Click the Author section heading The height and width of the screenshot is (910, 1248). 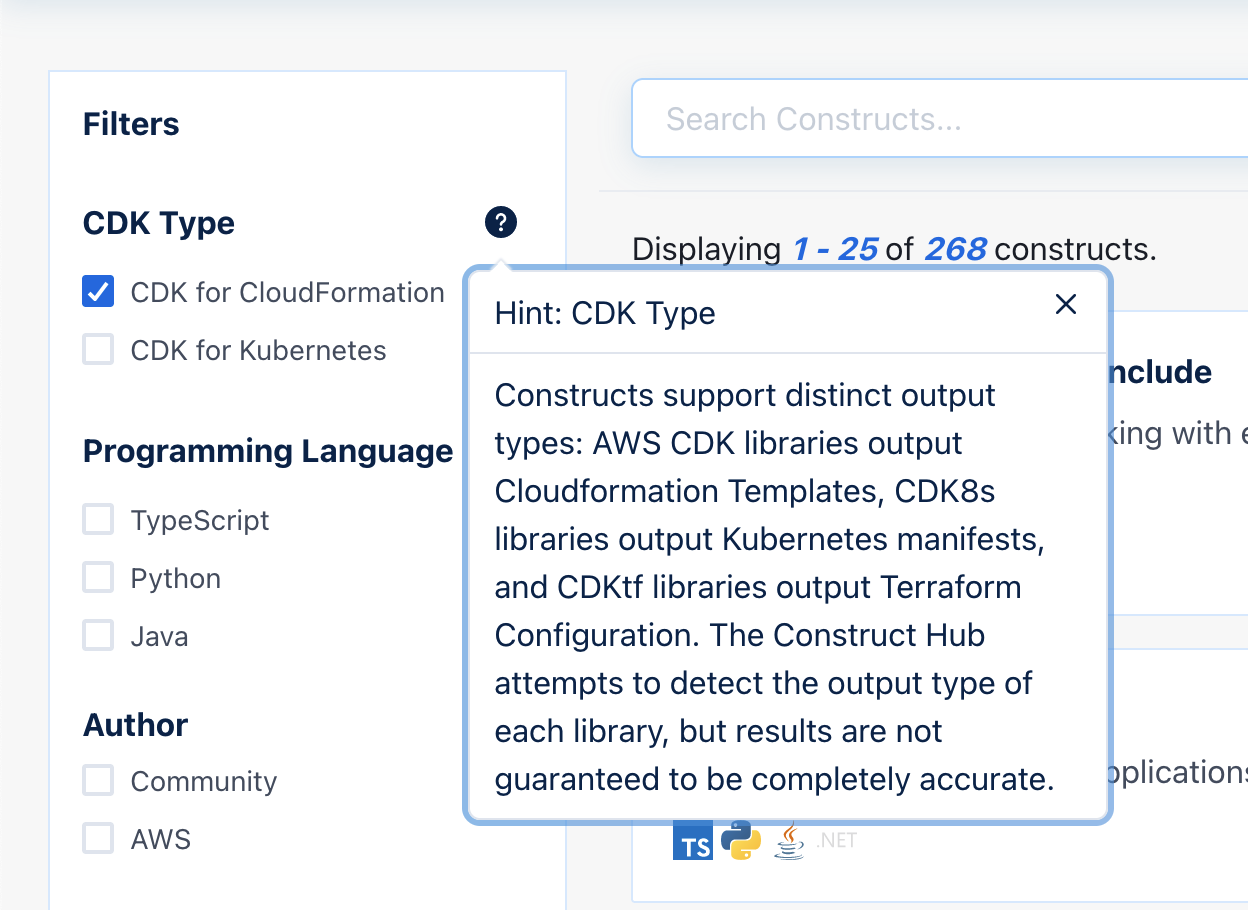pos(135,724)
